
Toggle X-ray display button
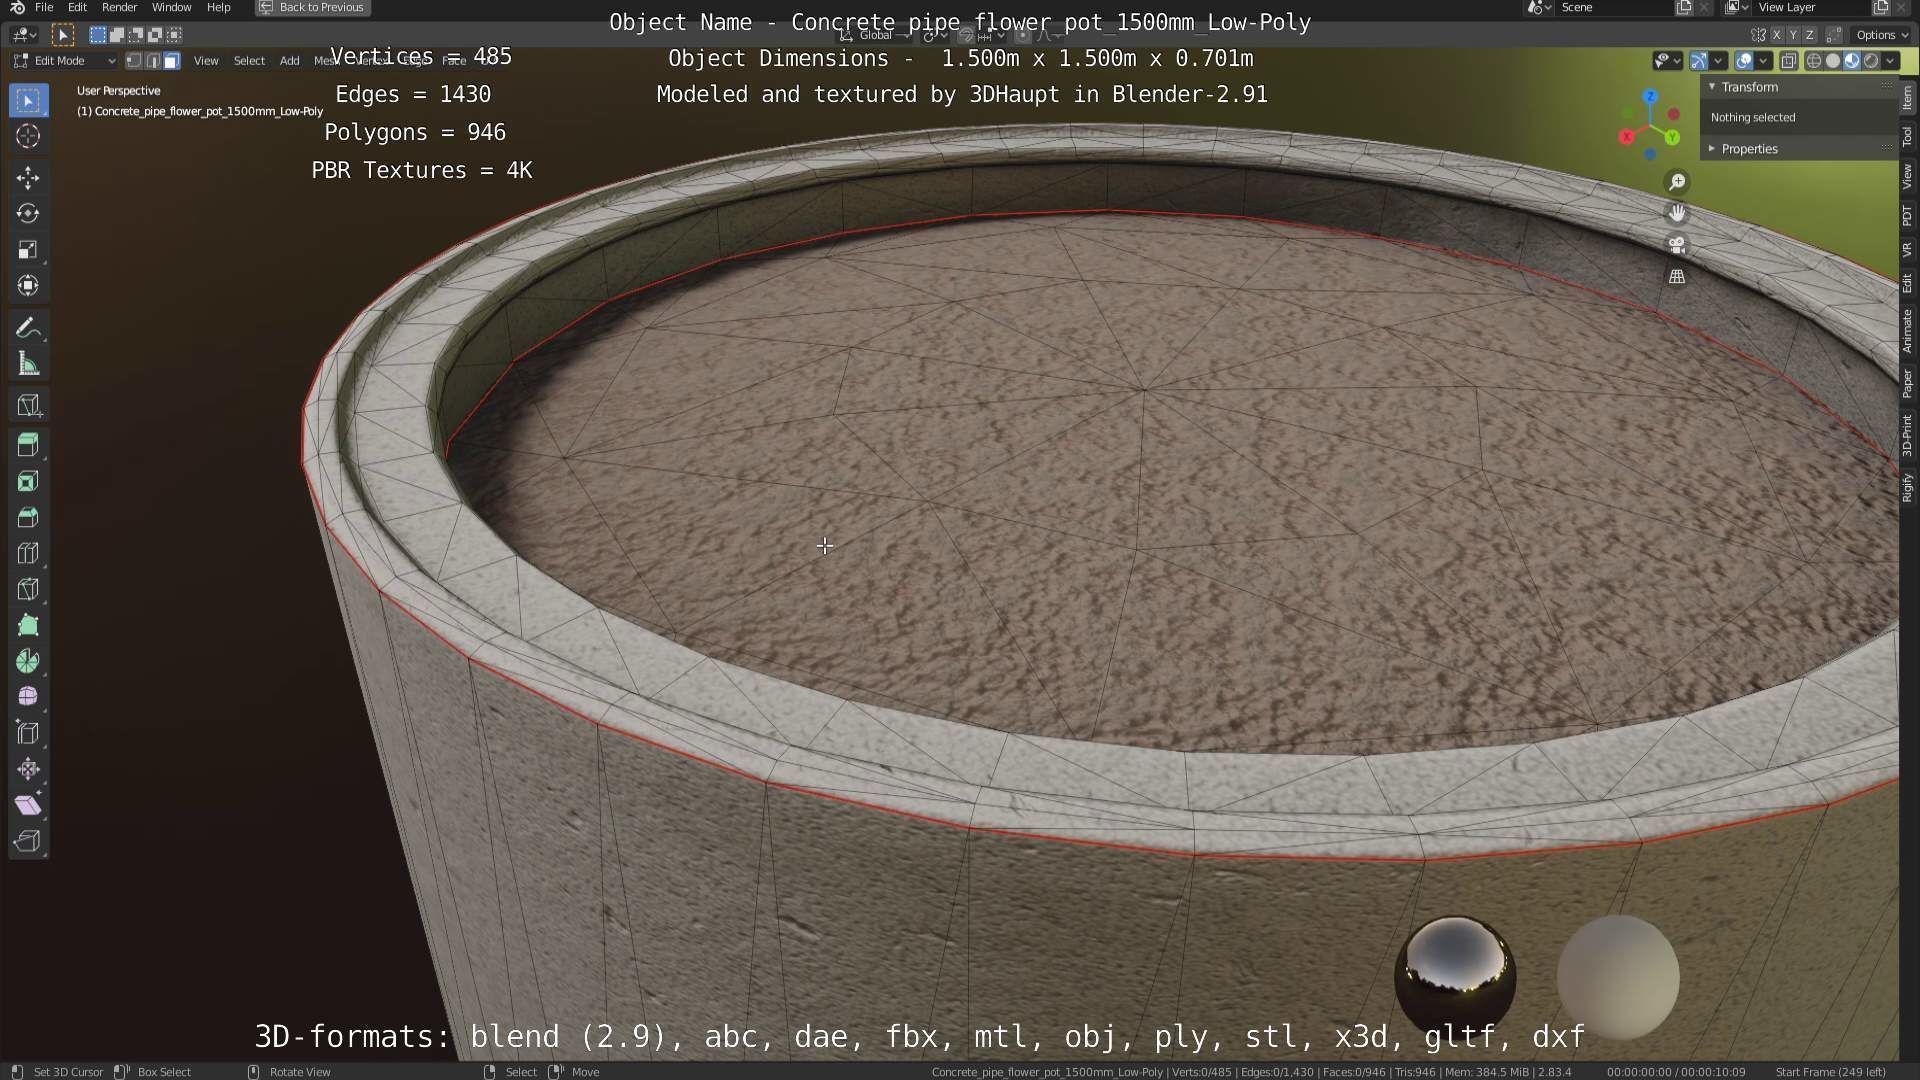click(x=1789, y=61)
